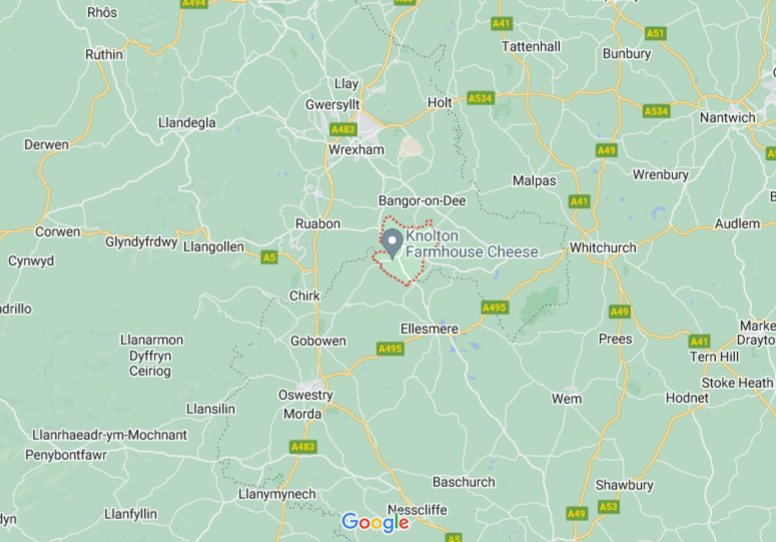Click the Oswestry town label
776x542 pixels.
pos(305,395)
